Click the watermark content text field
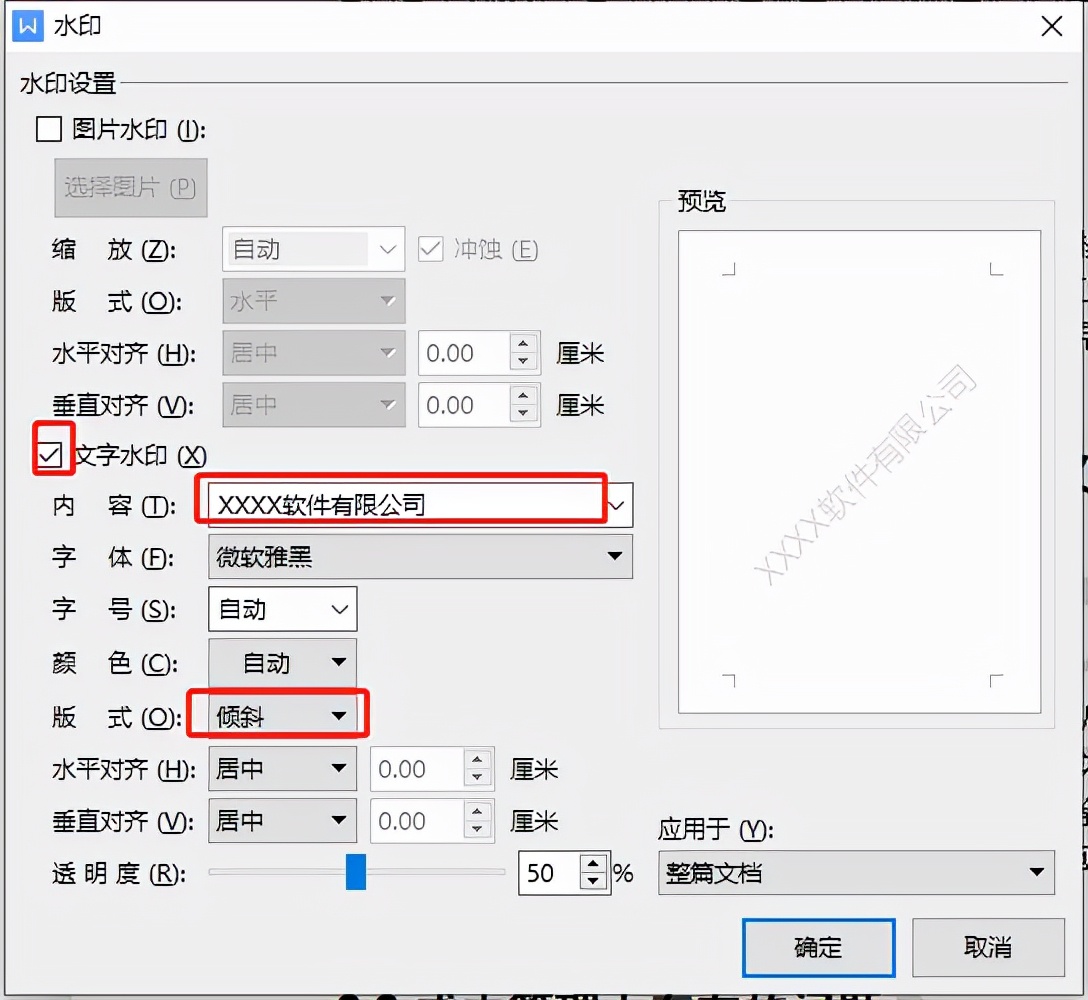The height and width of the screenshot is (1000, 1088). pos(406,505)
